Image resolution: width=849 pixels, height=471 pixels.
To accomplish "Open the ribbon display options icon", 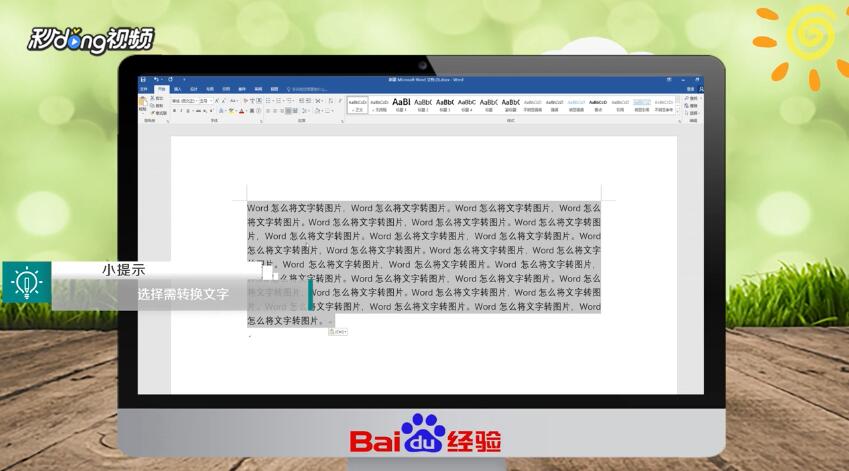I will point(669,80).
